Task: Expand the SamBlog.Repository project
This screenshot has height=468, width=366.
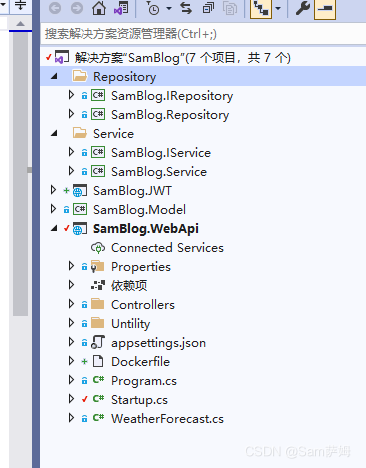Action: 71,114
